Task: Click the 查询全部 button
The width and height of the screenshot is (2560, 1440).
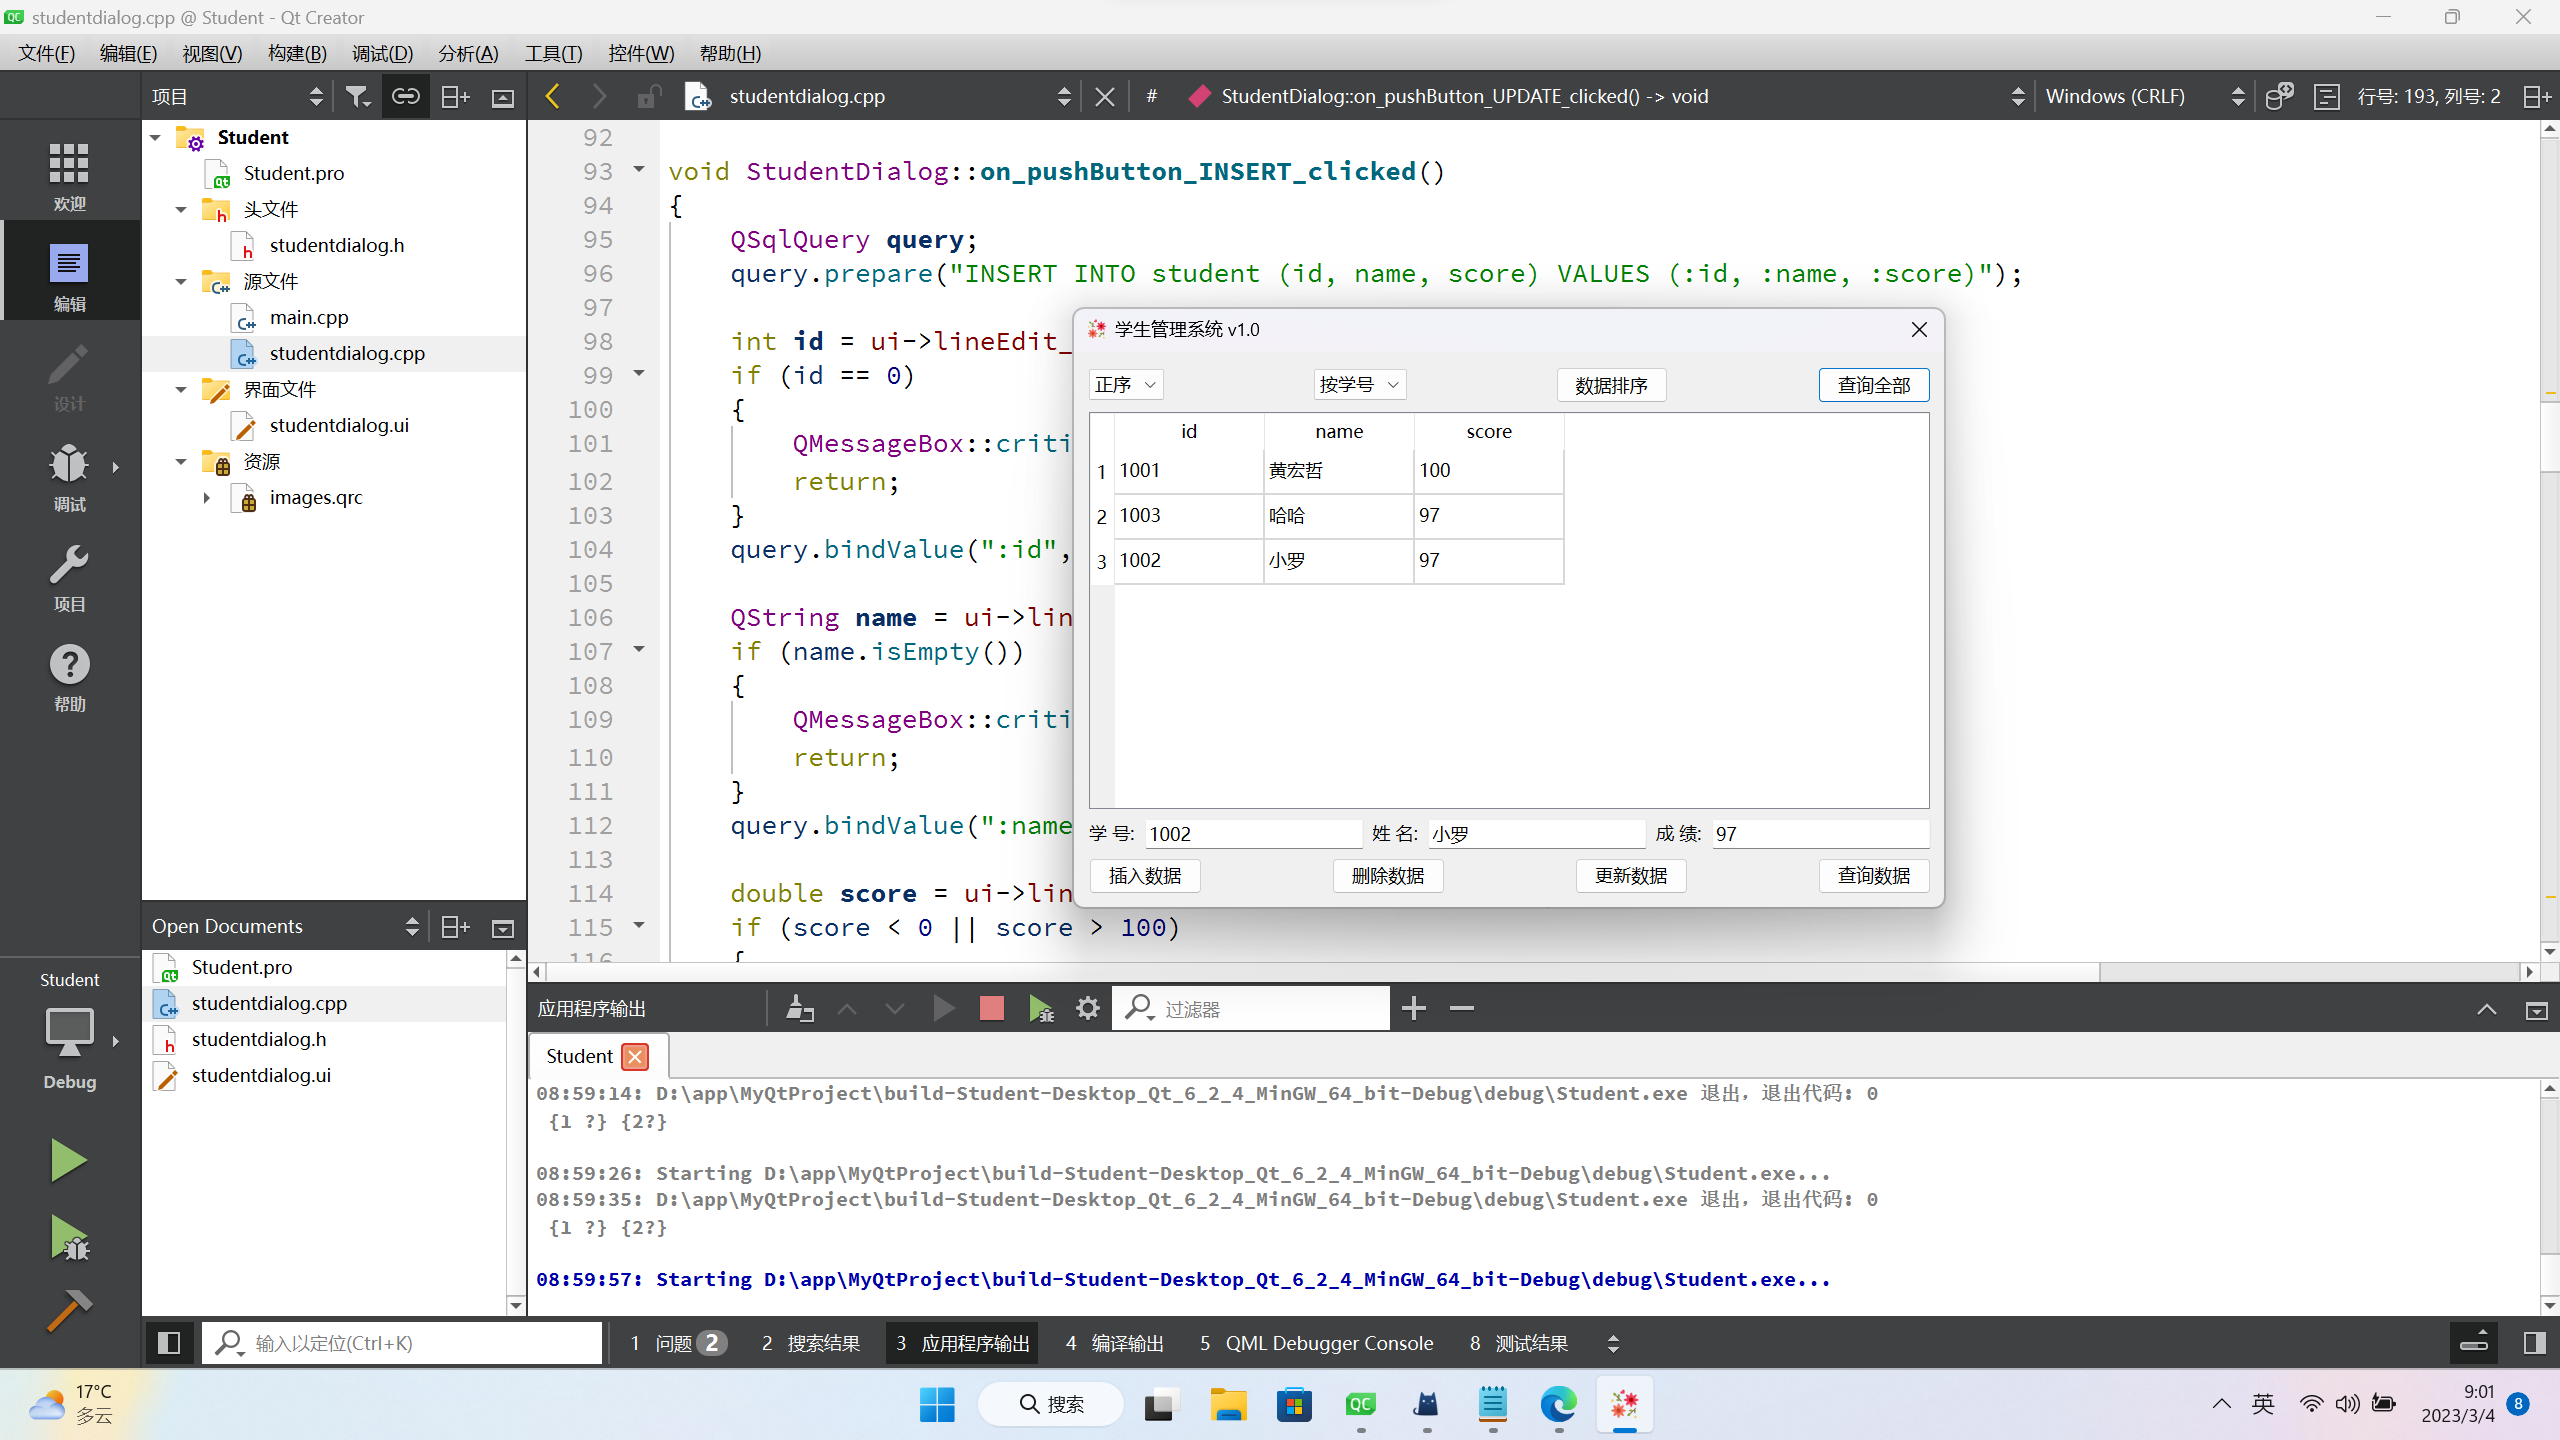Action: point(1872,384)
